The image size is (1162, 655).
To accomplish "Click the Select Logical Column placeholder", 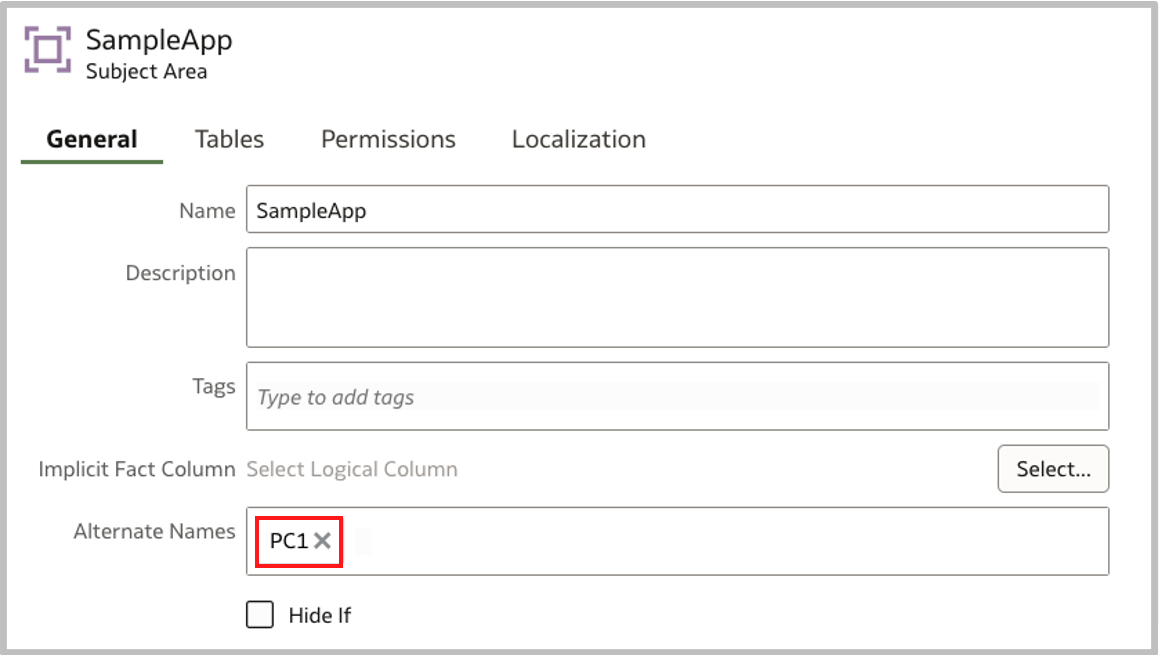I will click(352, 469).
